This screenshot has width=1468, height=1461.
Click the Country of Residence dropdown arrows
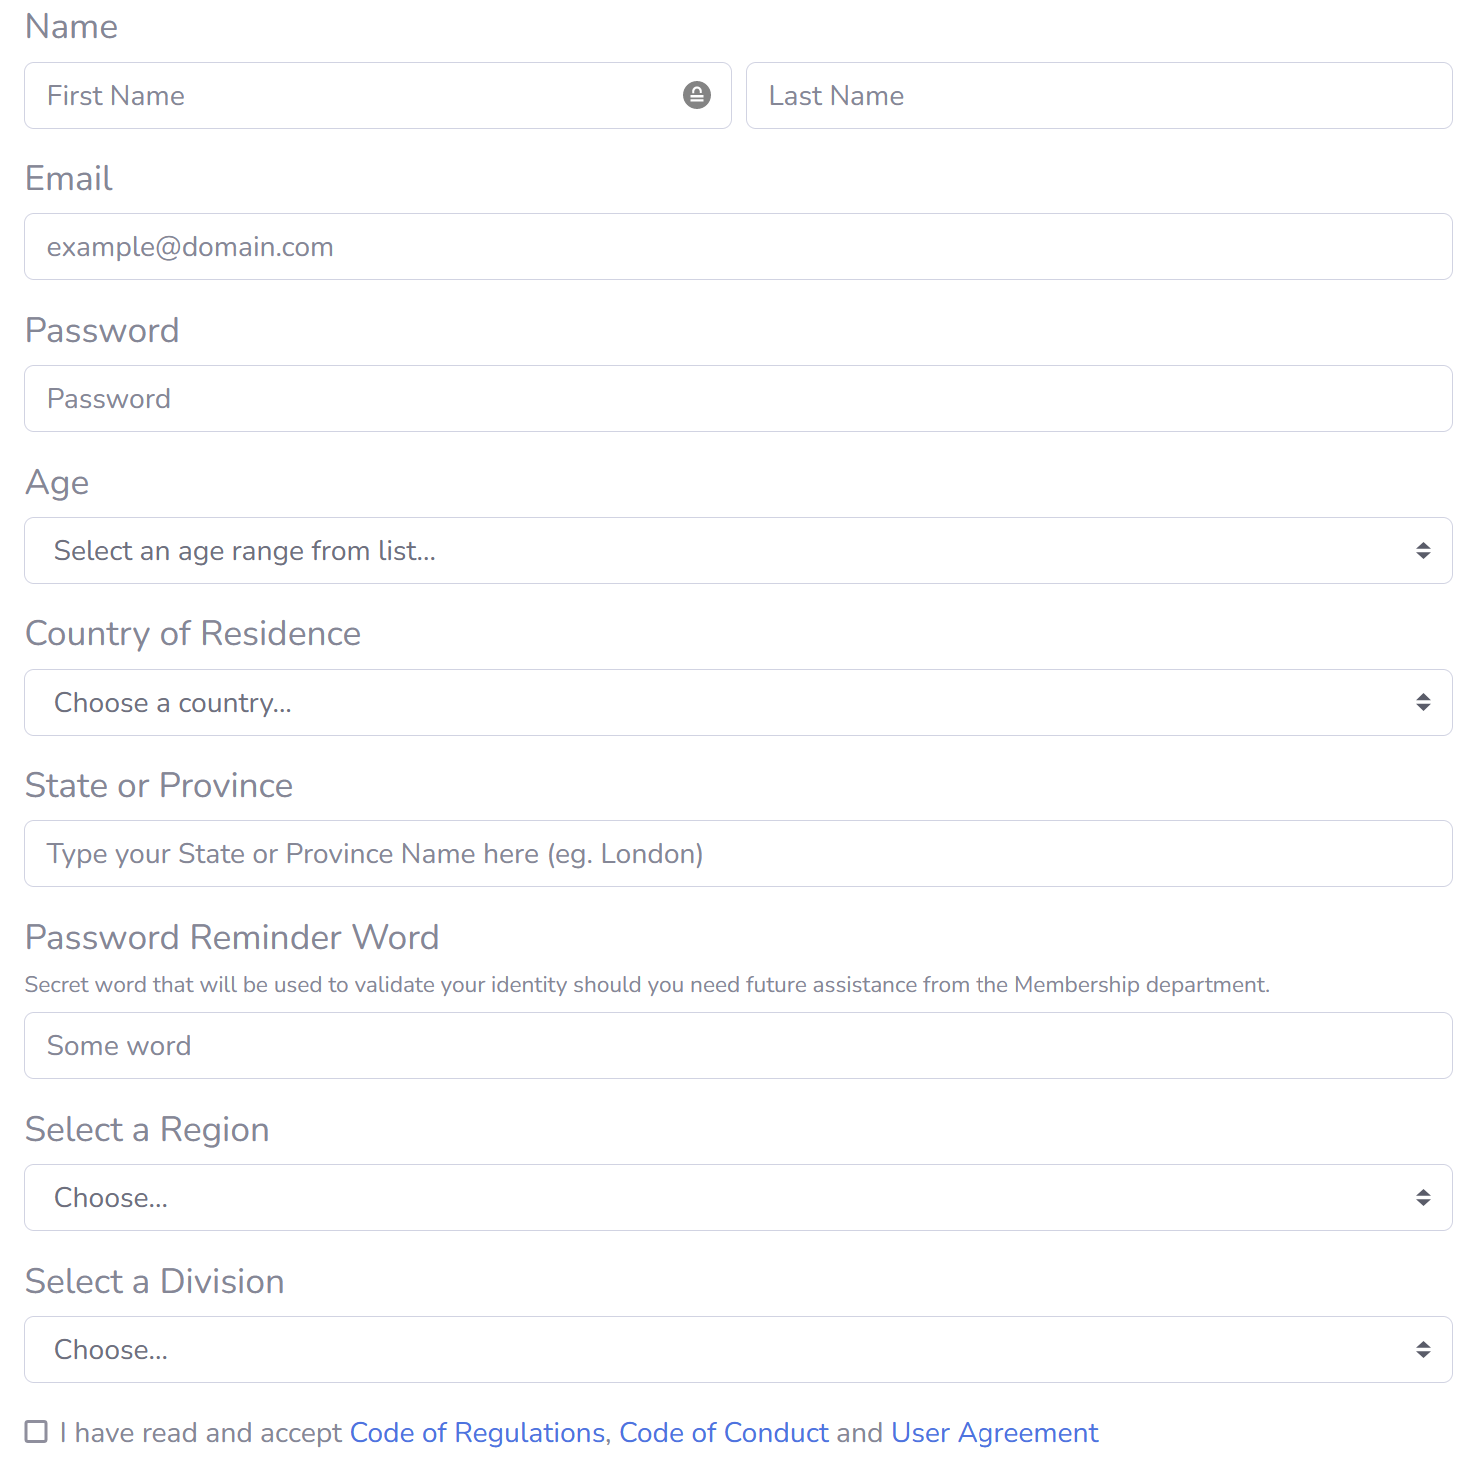pos(1422,703)
